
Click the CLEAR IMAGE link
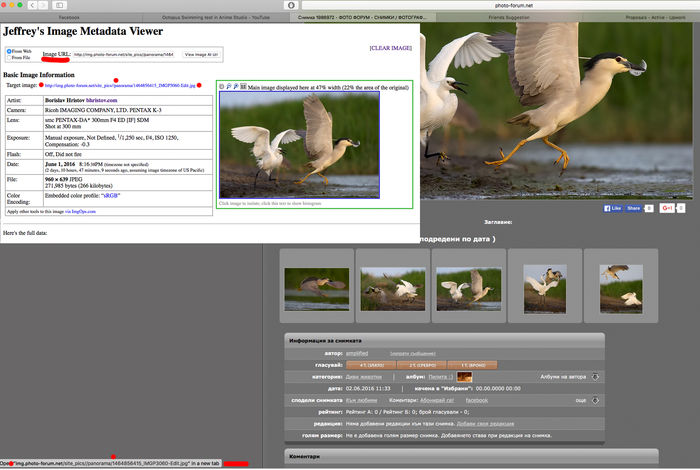390,47
